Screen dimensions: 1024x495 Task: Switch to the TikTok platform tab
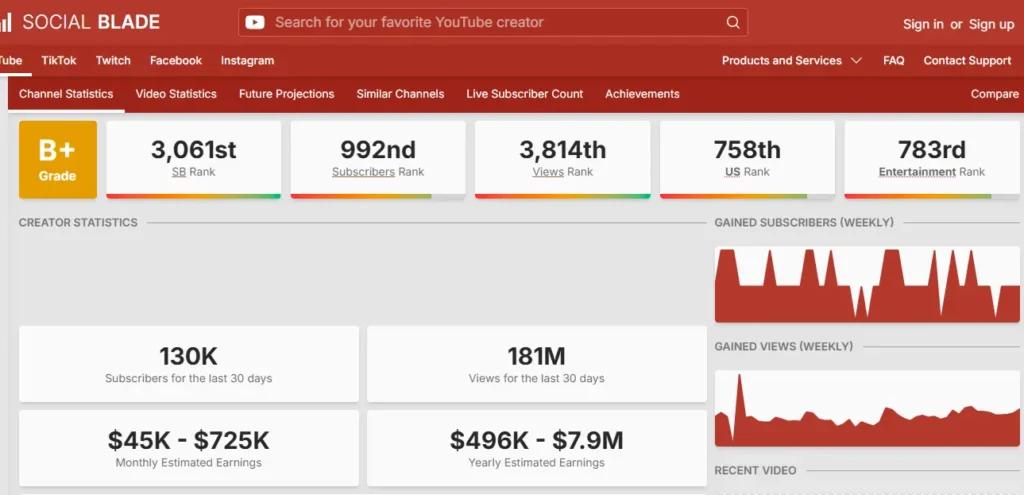tap(59, 60)
